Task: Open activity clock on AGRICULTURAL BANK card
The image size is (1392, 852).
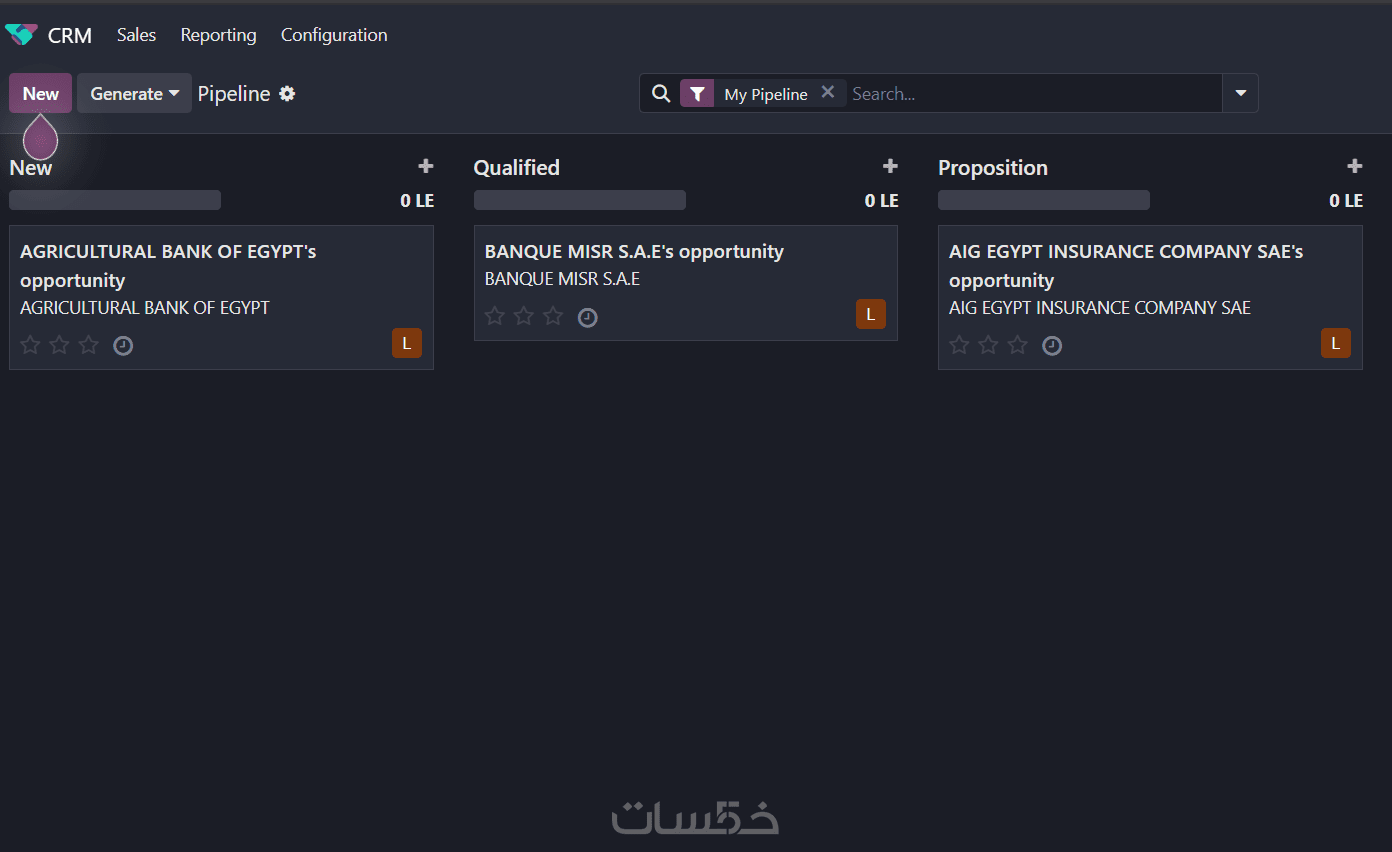Action: tap(123, 346)
